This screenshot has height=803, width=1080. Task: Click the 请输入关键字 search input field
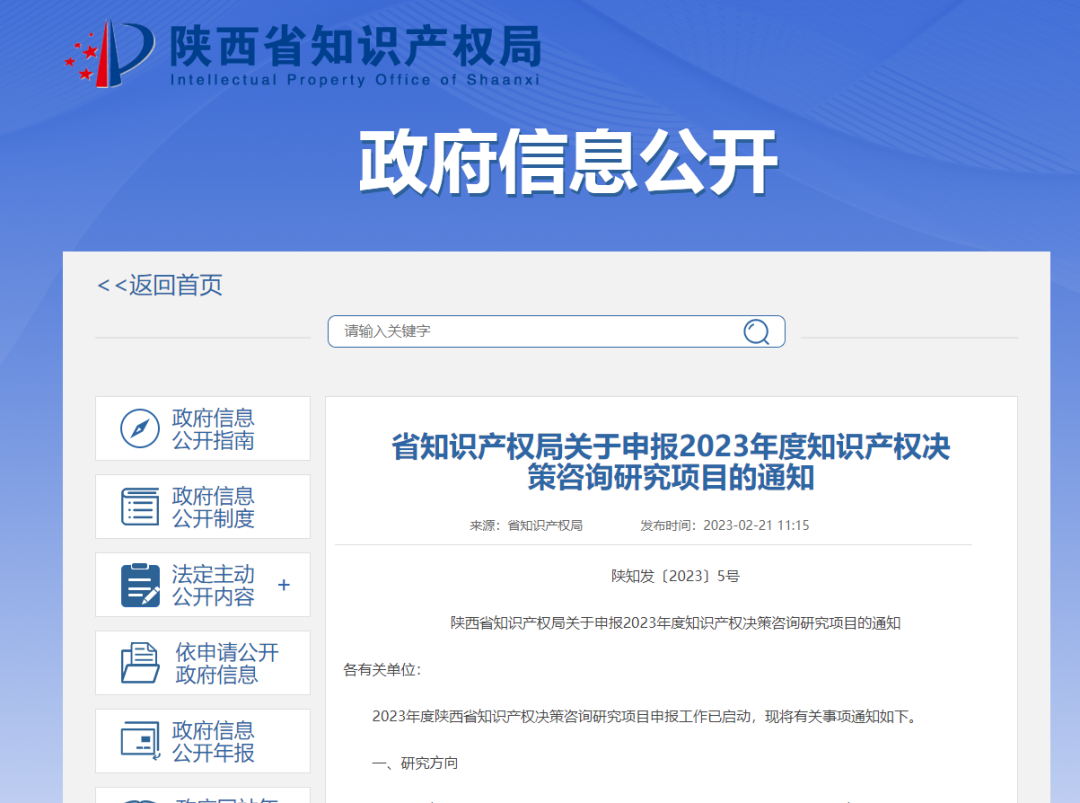[x=500, y=331]
